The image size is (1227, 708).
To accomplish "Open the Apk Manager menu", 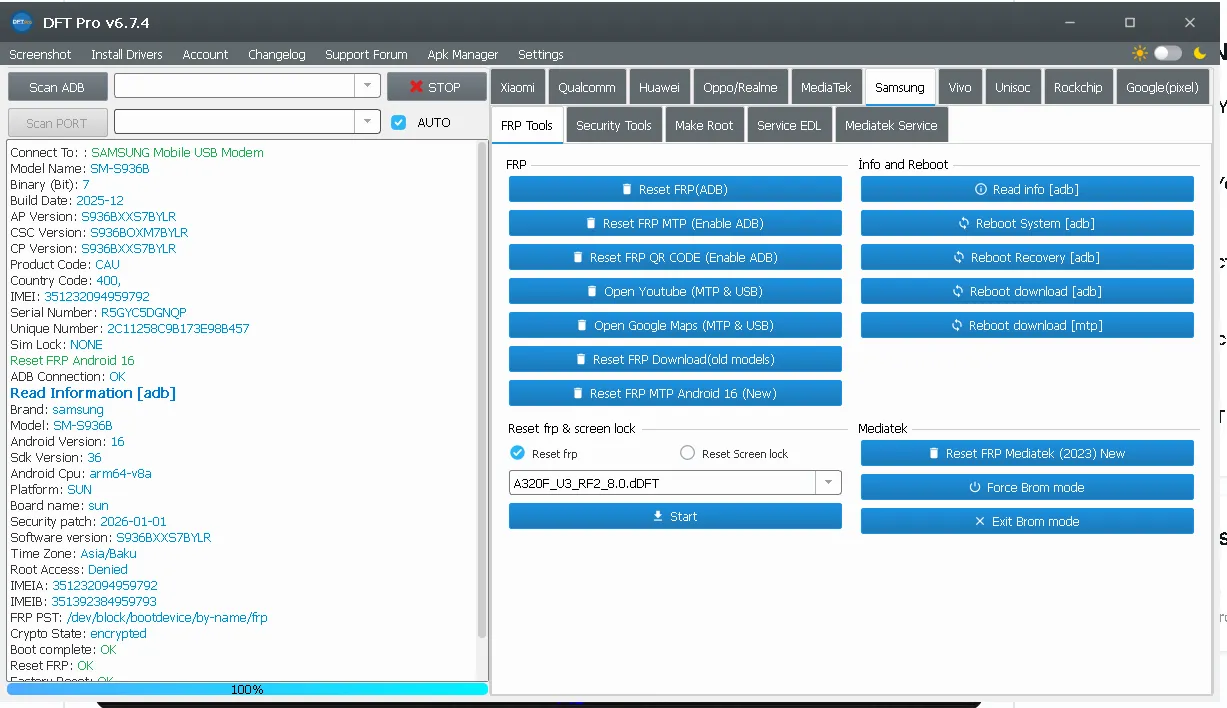I will (462, 54).
